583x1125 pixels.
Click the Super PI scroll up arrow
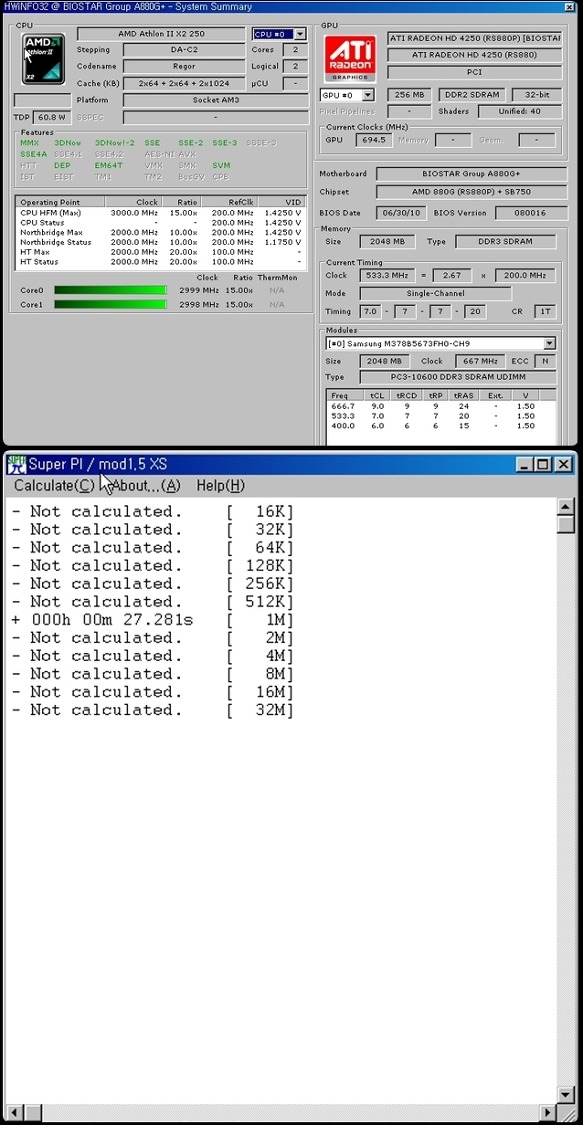(566, 507)
